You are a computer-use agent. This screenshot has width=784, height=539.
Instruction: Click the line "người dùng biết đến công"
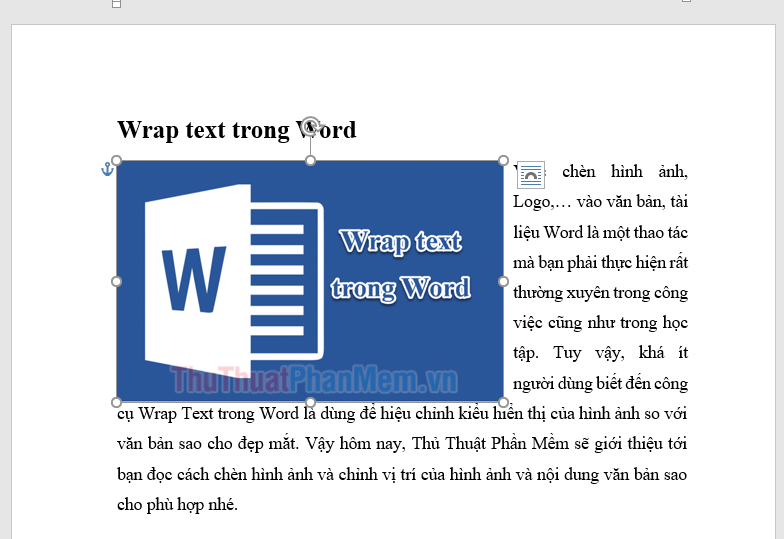coord(600,384)
